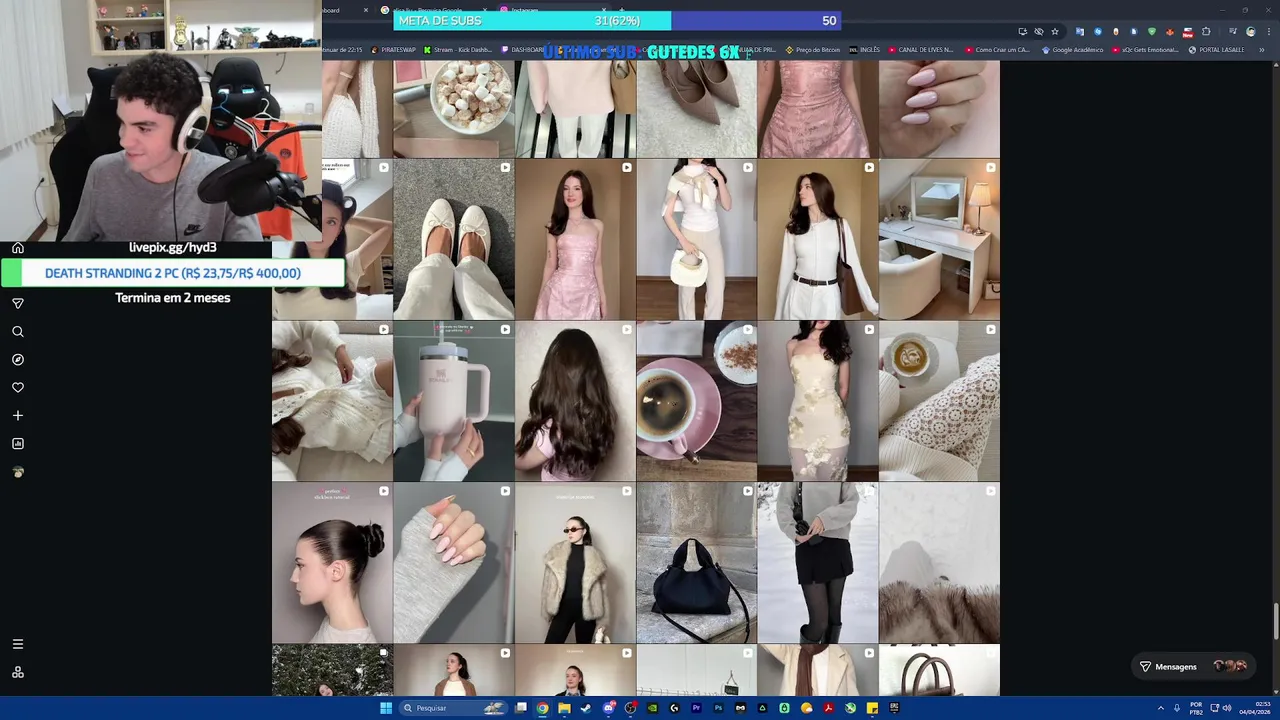Open notifications heart icon in sidebar
The width and height of the screenshot is (1280, 720).
pos(18,387)
